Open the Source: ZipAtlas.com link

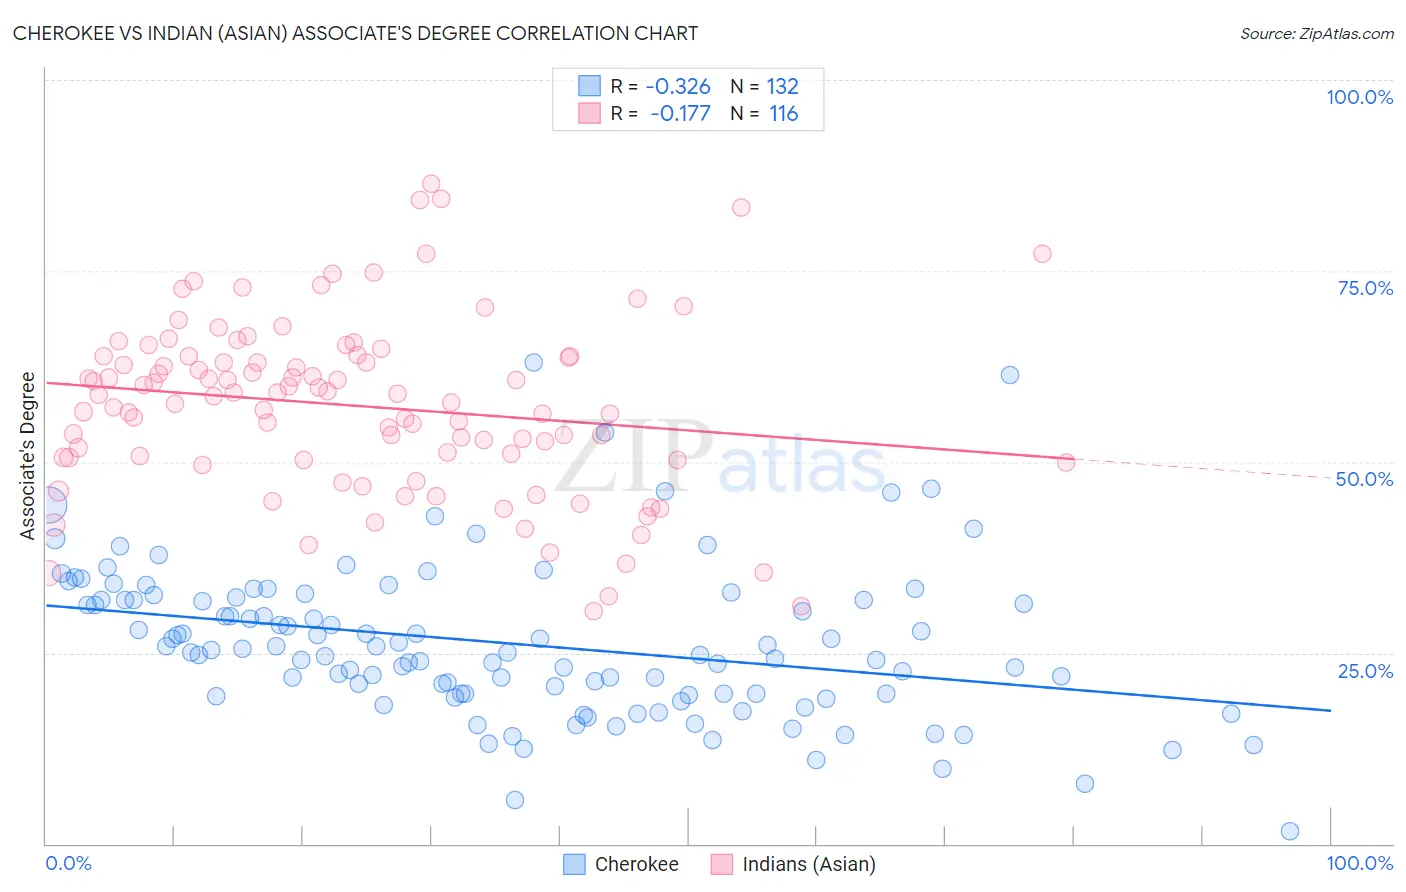(x=1317, y=33)
